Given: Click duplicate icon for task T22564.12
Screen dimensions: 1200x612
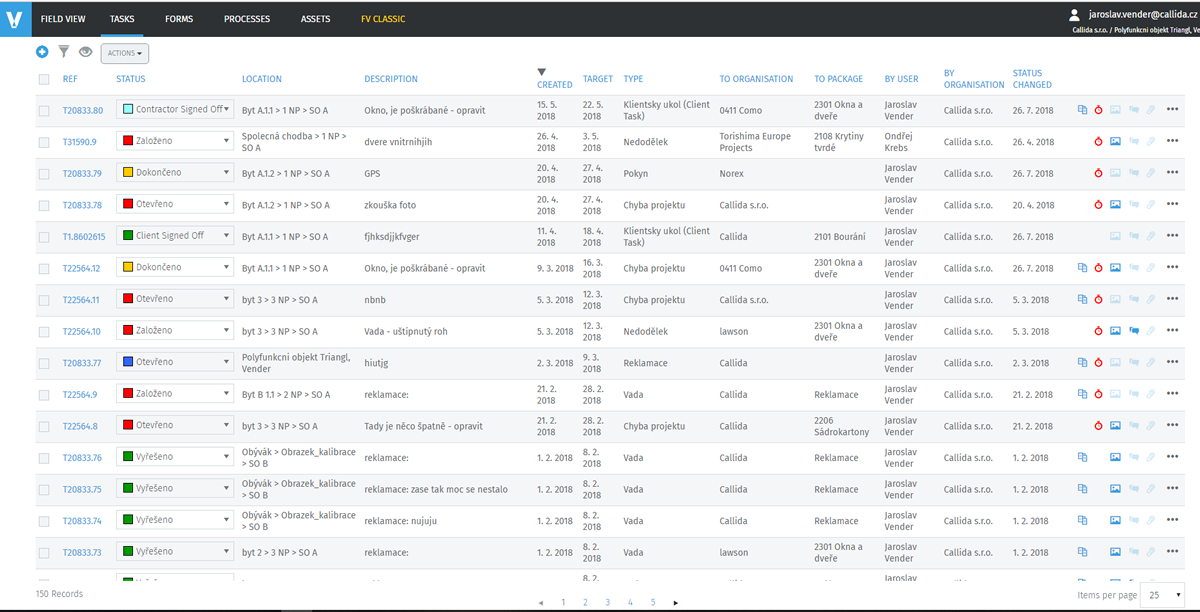Looking at the screenshot, I should [x=1082, y=268].
